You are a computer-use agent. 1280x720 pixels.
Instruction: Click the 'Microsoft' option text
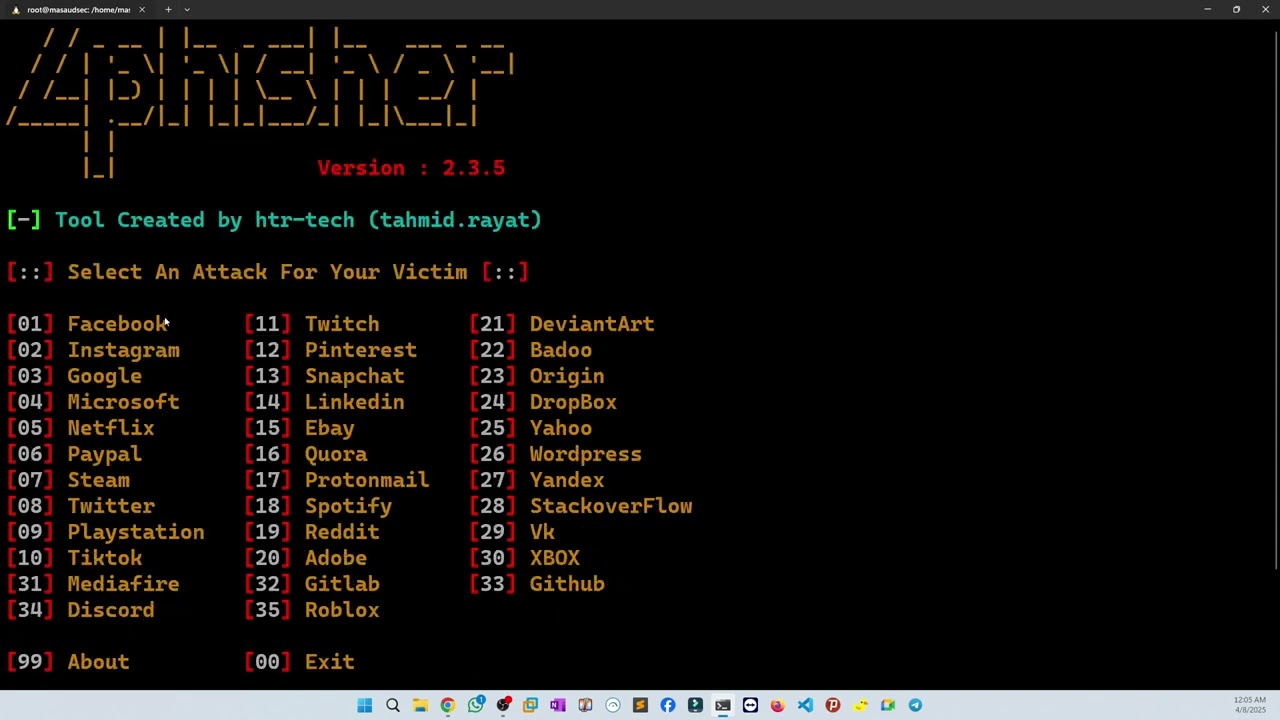123,402
